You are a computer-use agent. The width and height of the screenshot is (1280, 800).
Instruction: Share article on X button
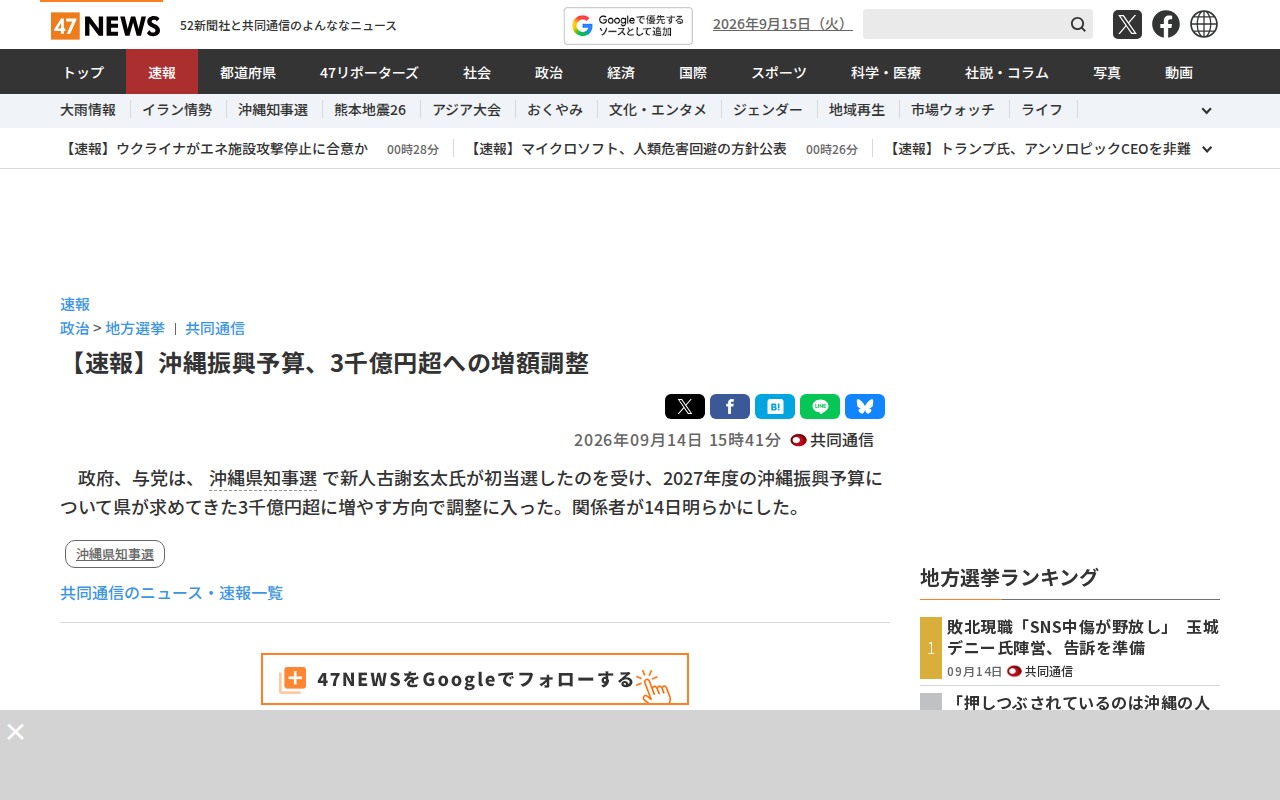(x=685, y=407)
